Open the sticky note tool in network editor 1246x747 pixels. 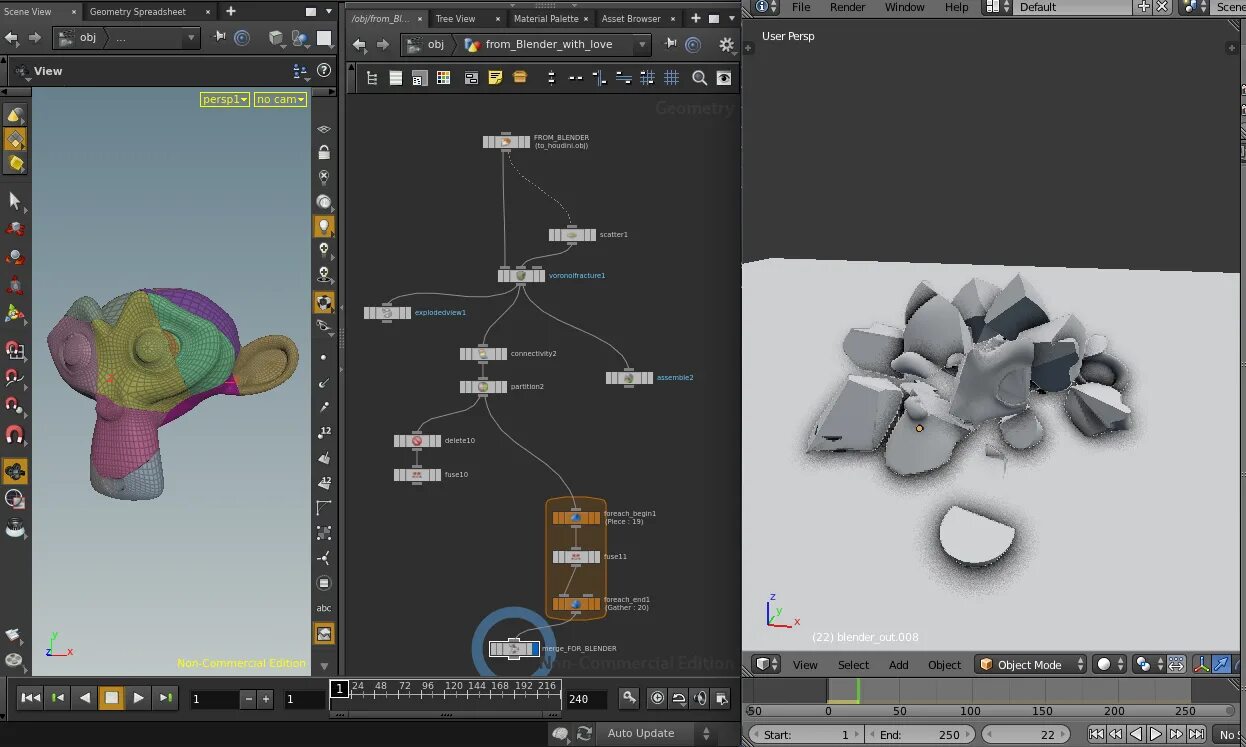[x=495, y=78]
